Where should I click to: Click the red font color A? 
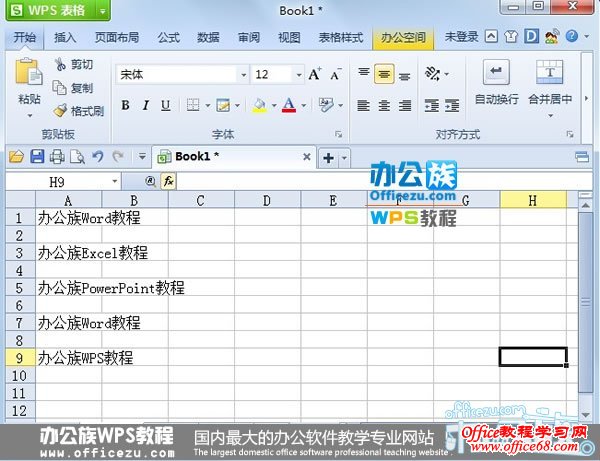(289, 105)
